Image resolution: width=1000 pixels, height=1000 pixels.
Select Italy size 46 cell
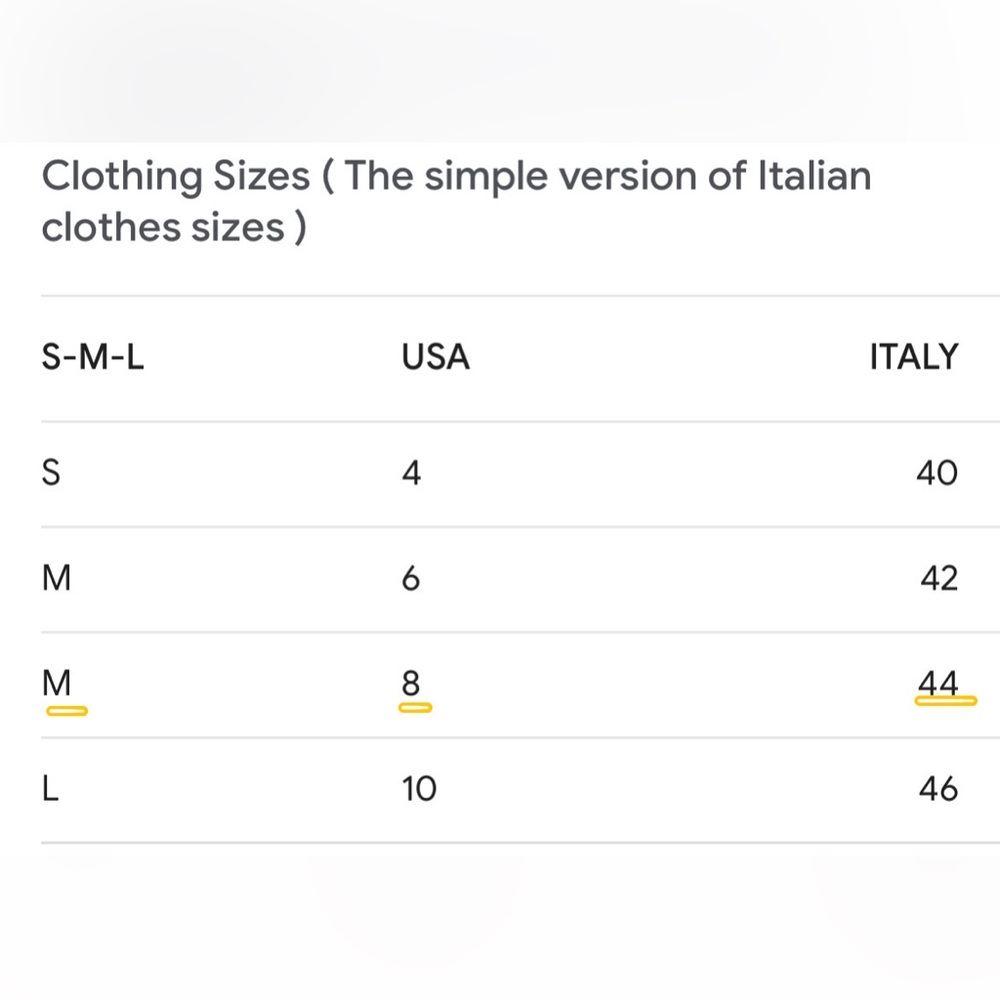pos(937,789)
